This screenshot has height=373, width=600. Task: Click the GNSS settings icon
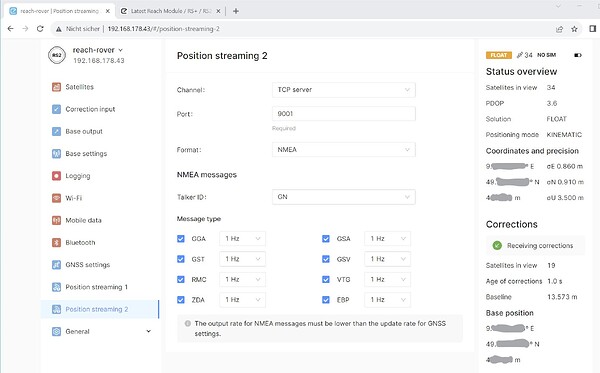click(x=56, y=264)
